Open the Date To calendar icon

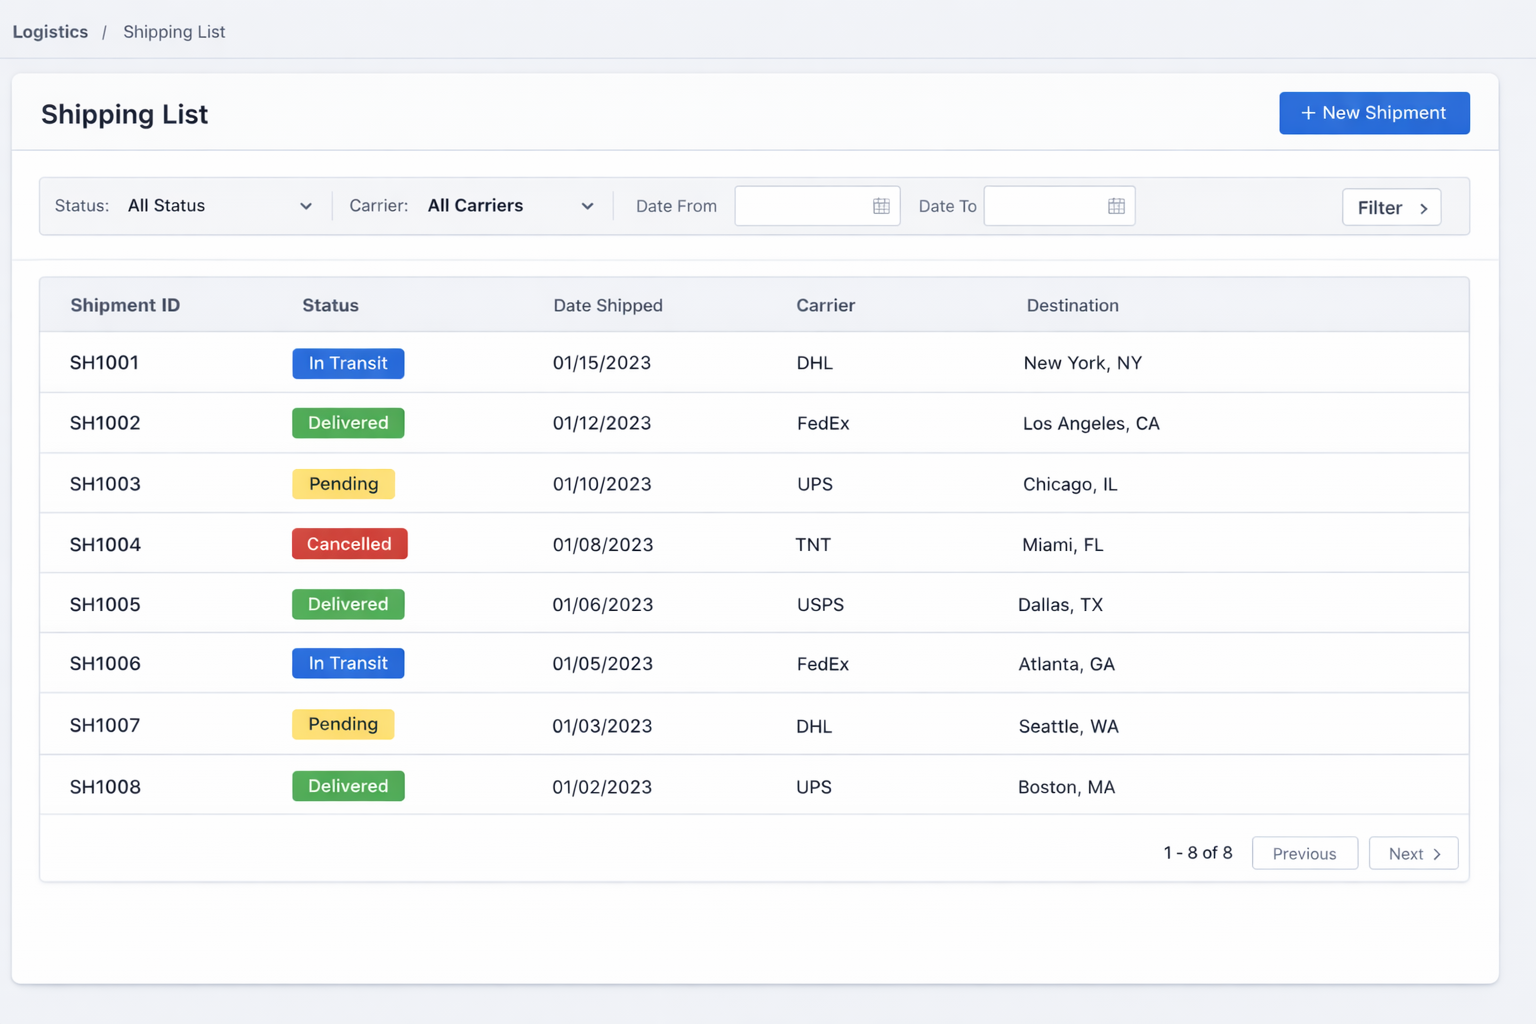tap(1116, 206)
